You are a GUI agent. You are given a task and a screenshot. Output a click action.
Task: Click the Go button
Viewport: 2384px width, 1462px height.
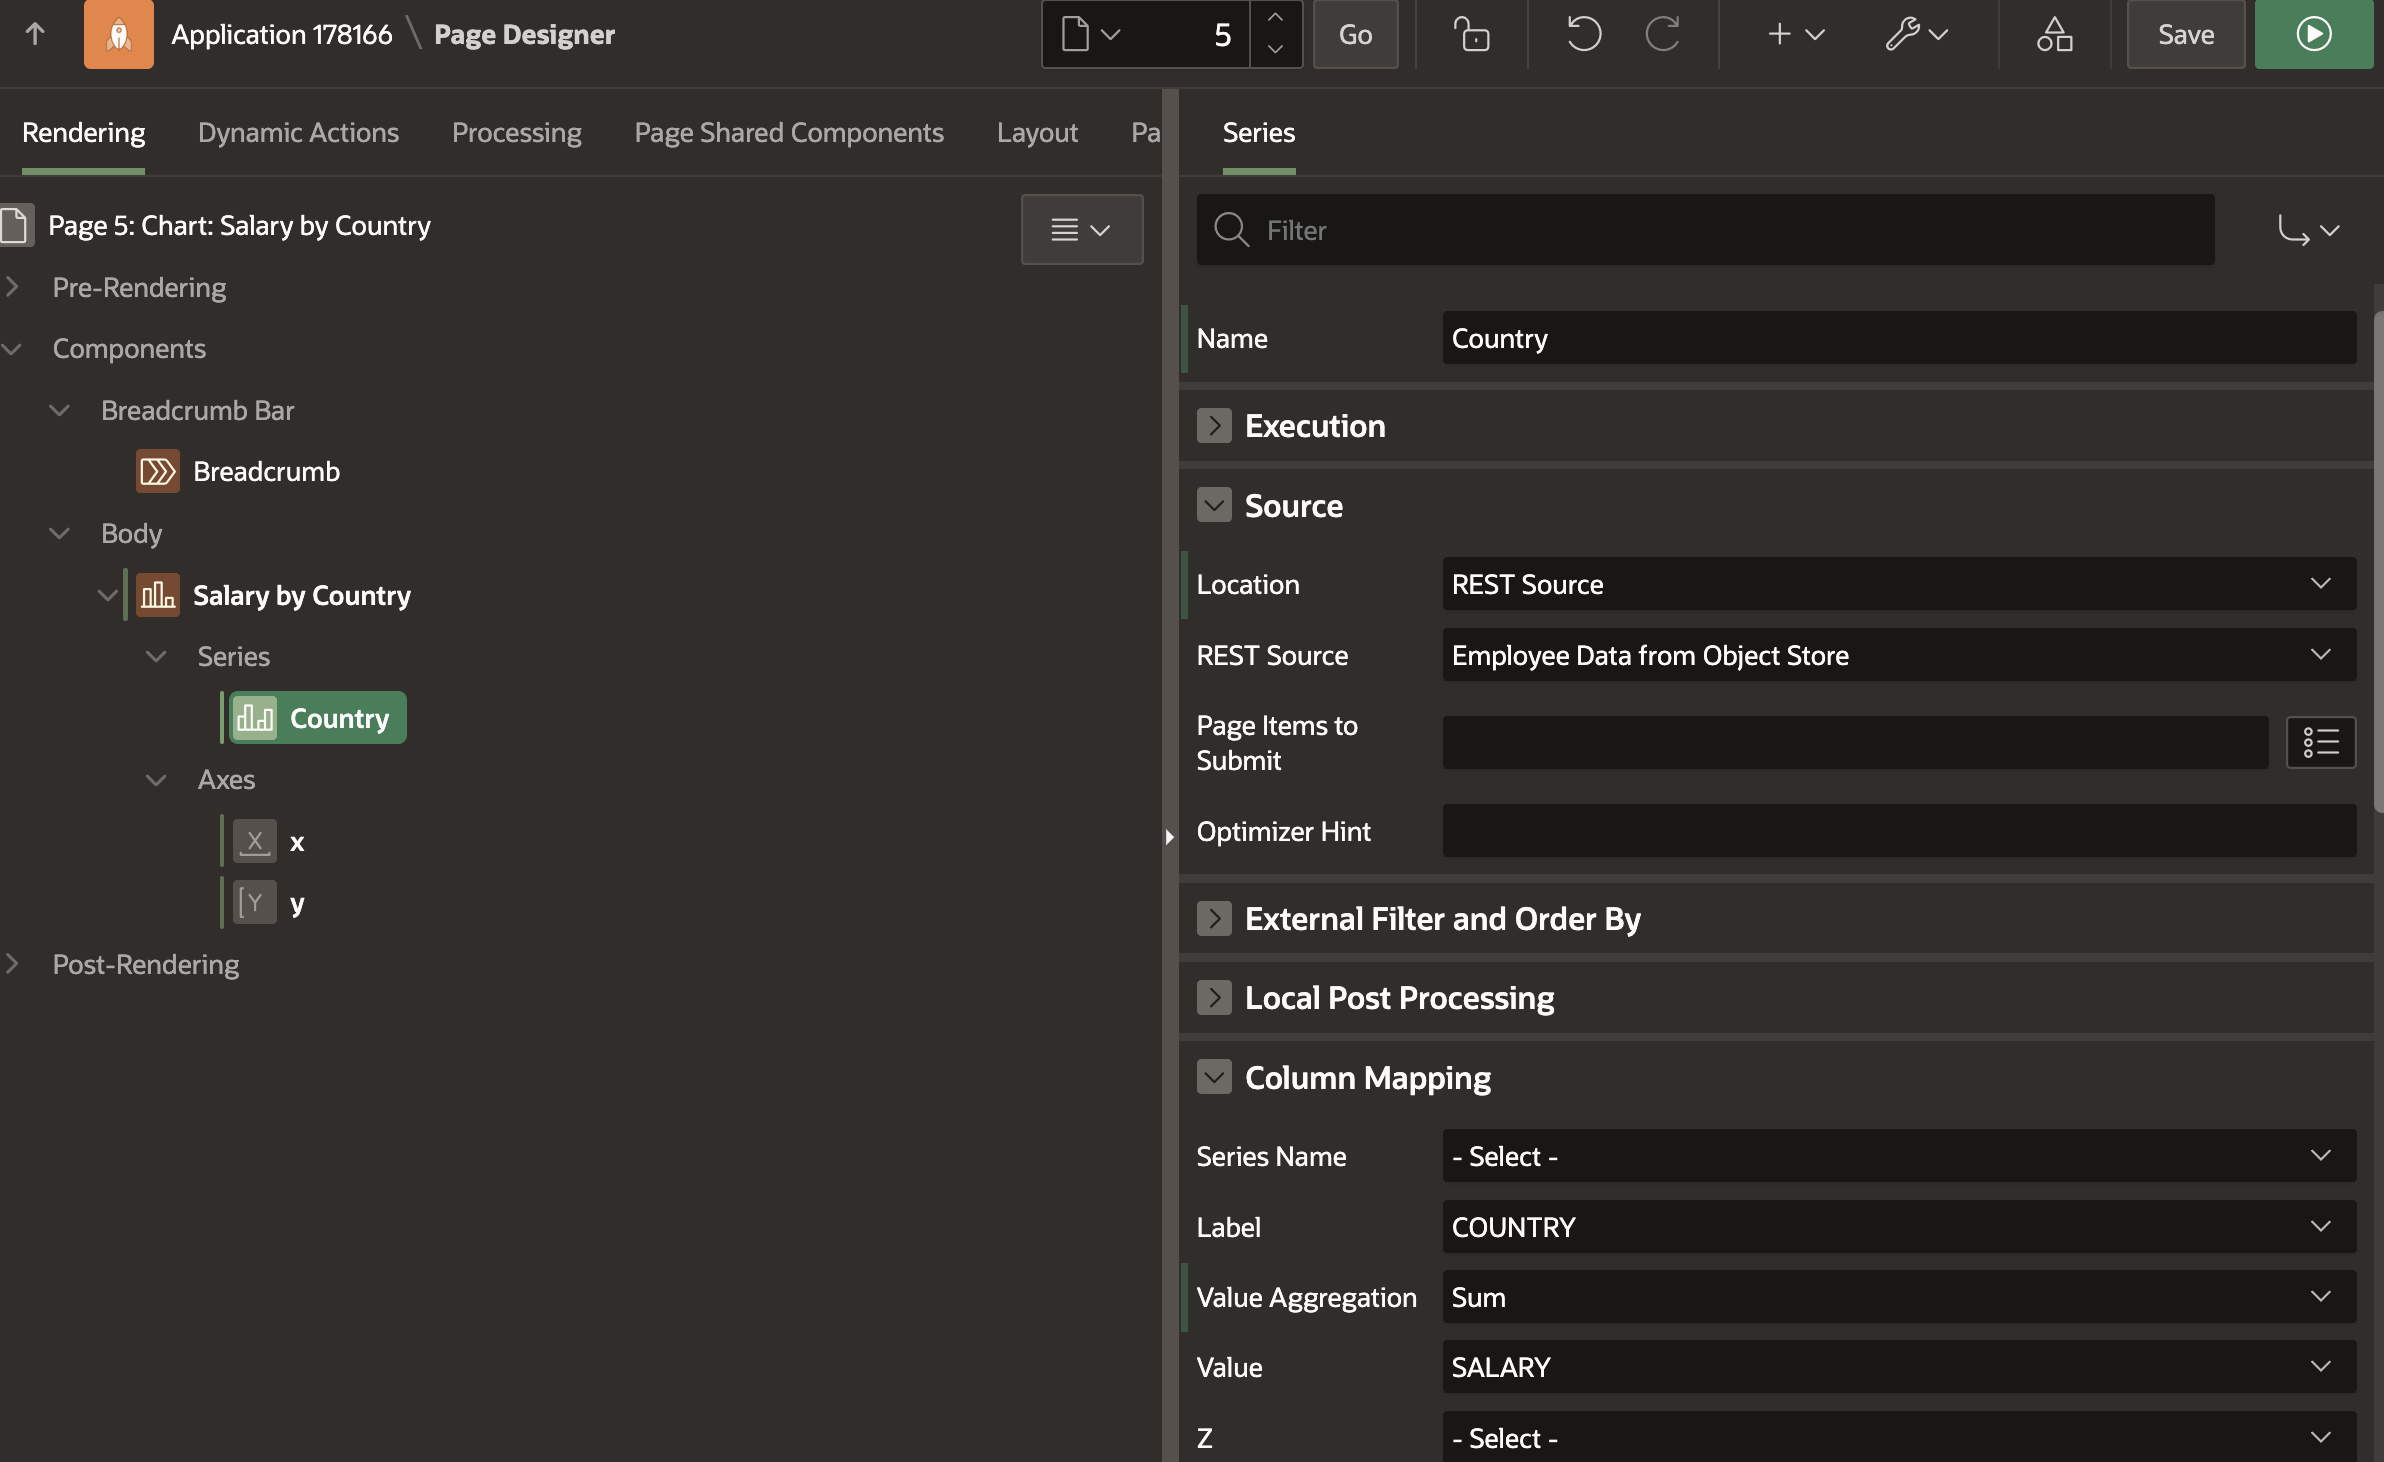tap(1355, 34)
